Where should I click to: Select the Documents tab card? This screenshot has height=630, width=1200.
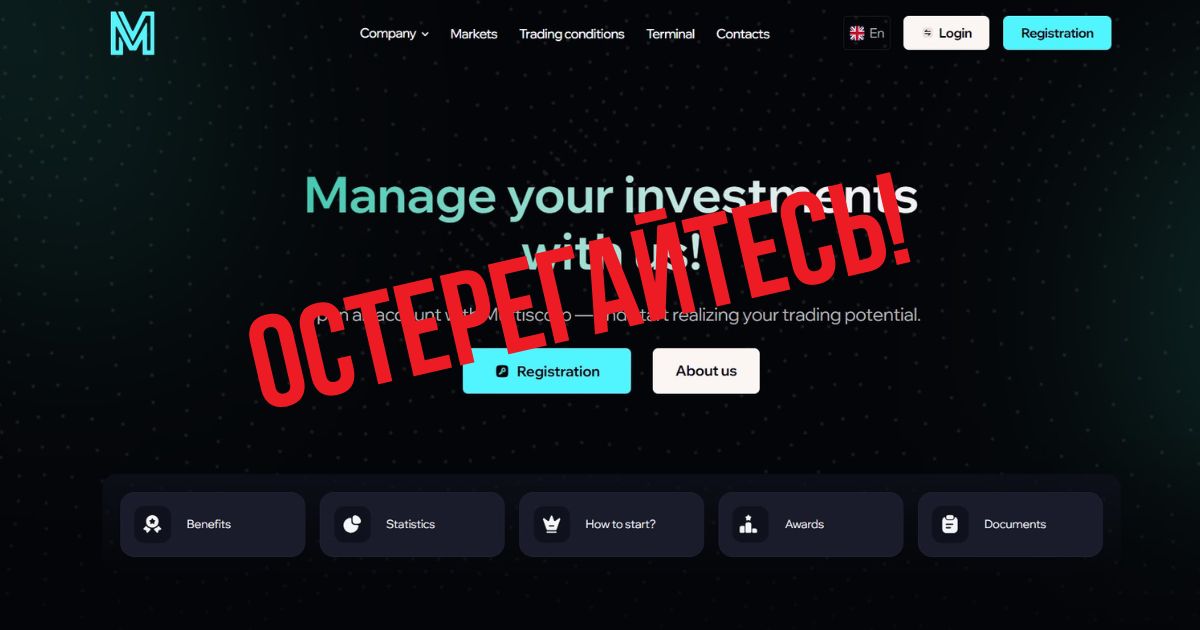(1010, 524)
